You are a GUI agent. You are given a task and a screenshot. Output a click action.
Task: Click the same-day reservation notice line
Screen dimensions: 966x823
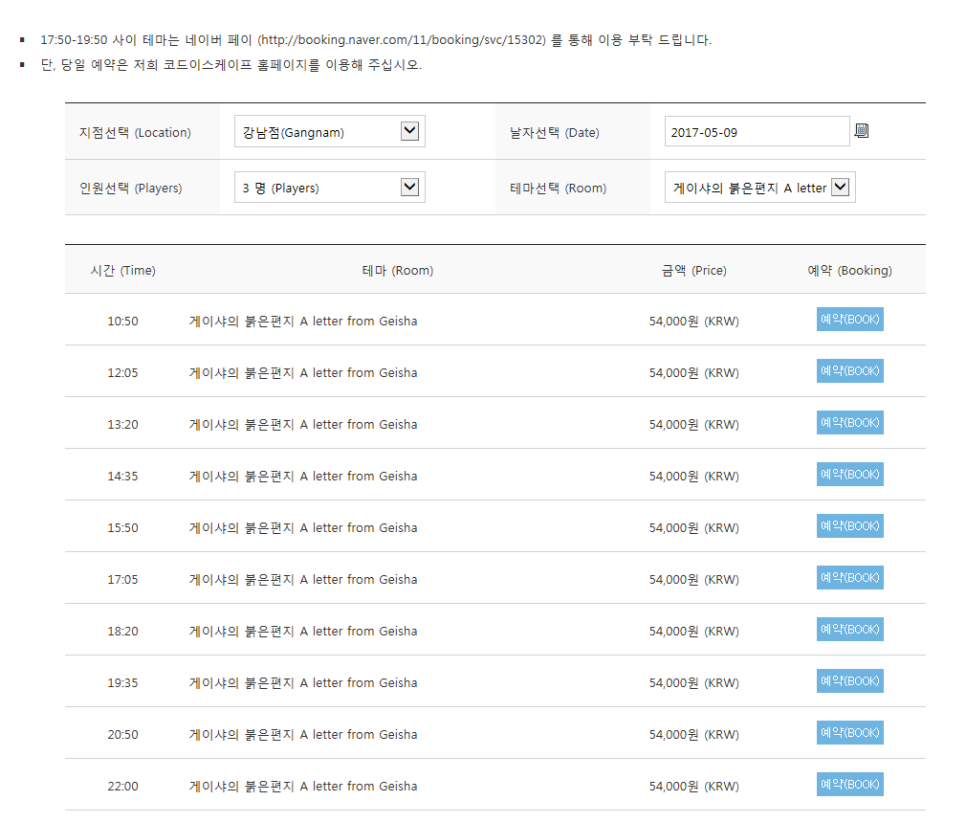(231, 65)
